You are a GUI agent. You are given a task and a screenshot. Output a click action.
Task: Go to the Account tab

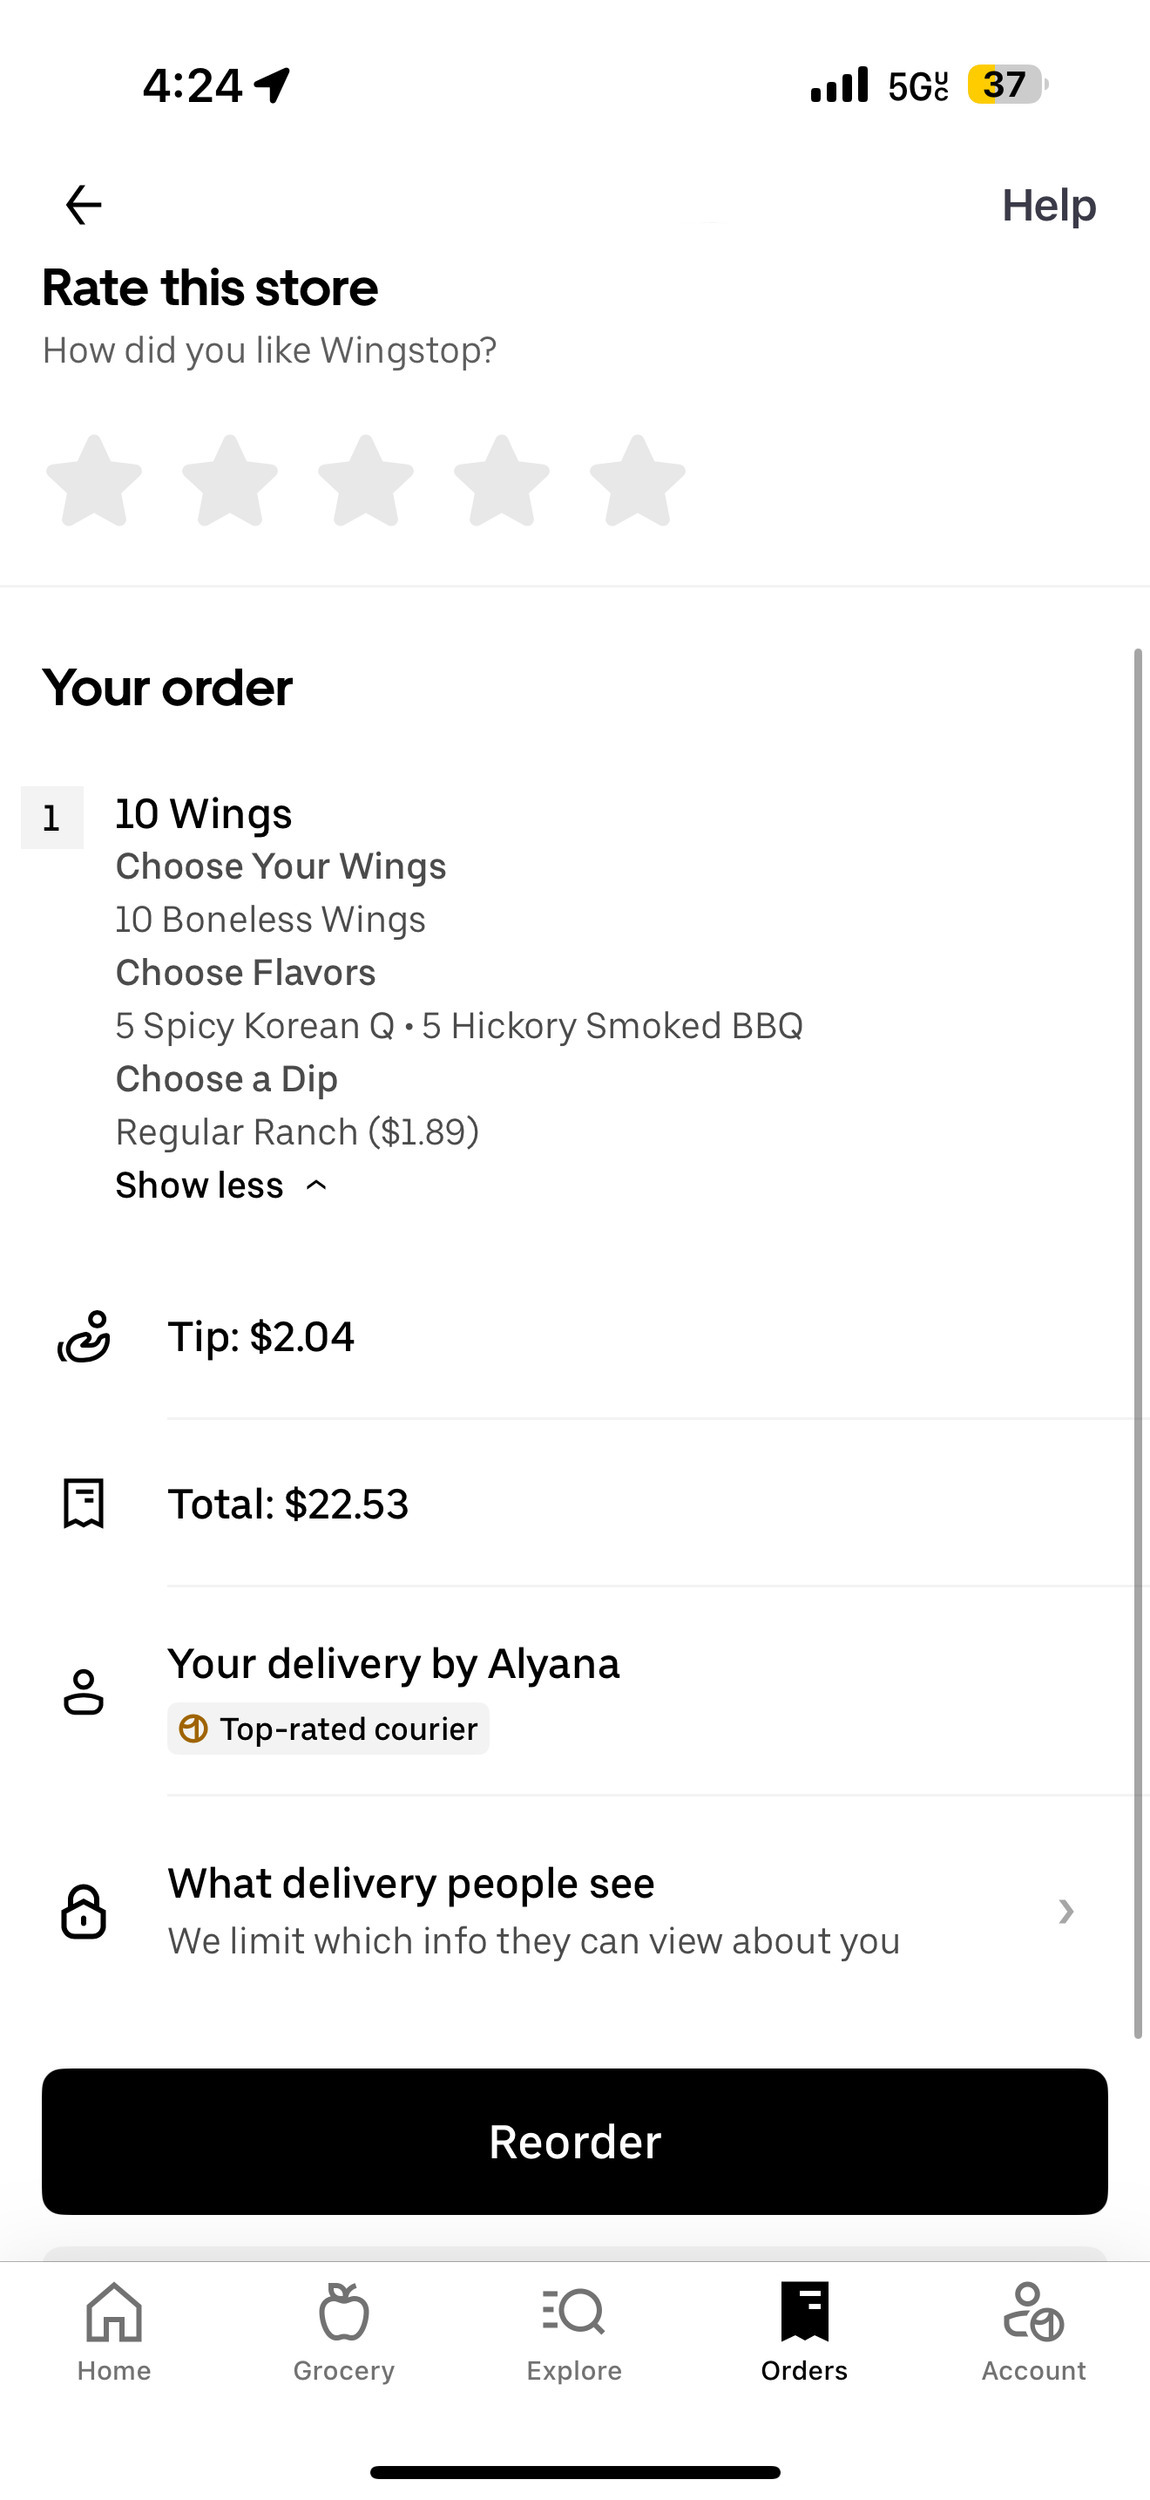(1034, 2330)
